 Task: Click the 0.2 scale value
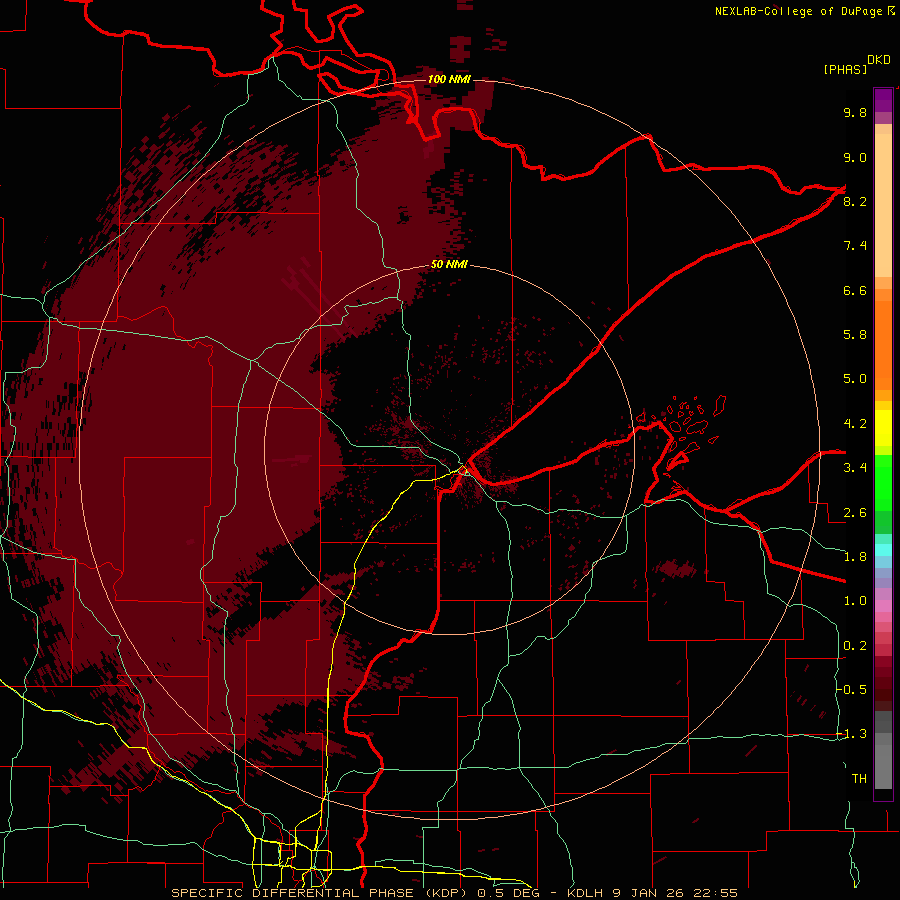click(855, 646)
